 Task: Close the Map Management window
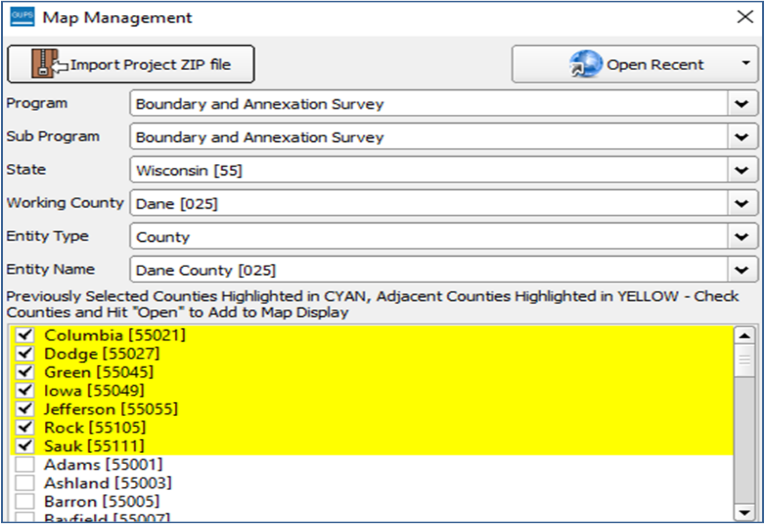pyautogui.click(x=743, y=17)
